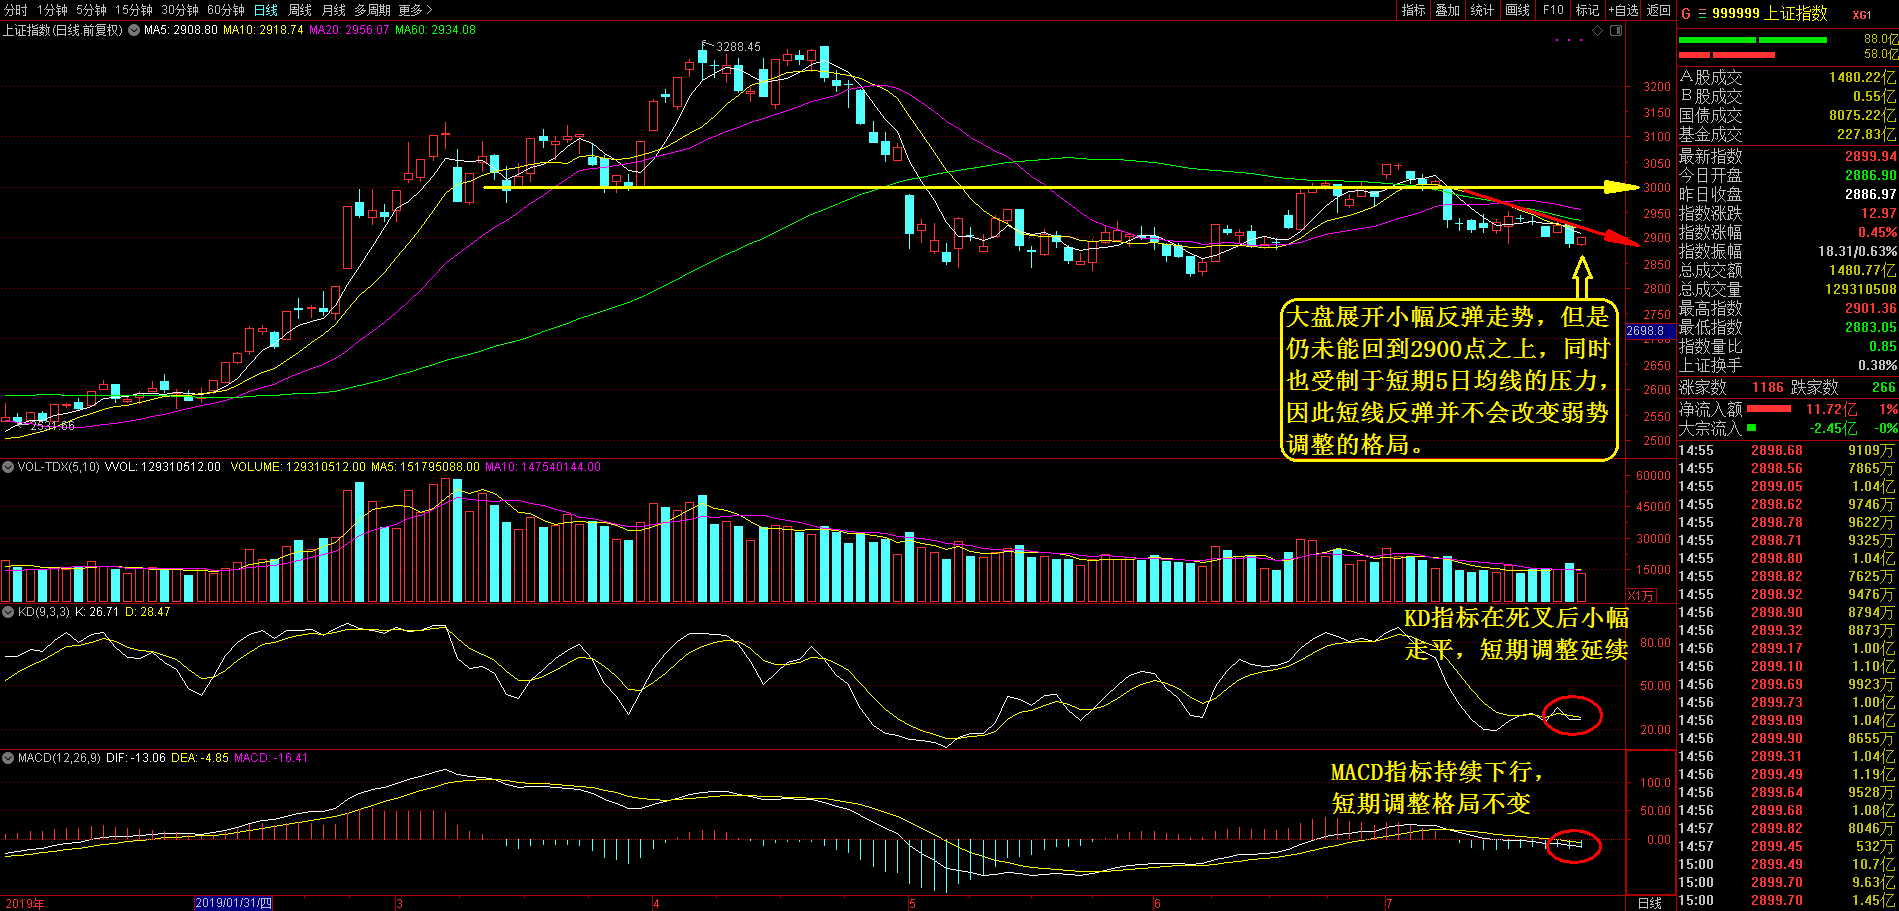Click the 净流入额 red flow bar
Screen dimensions: 1899x911
coord(1769,409)
